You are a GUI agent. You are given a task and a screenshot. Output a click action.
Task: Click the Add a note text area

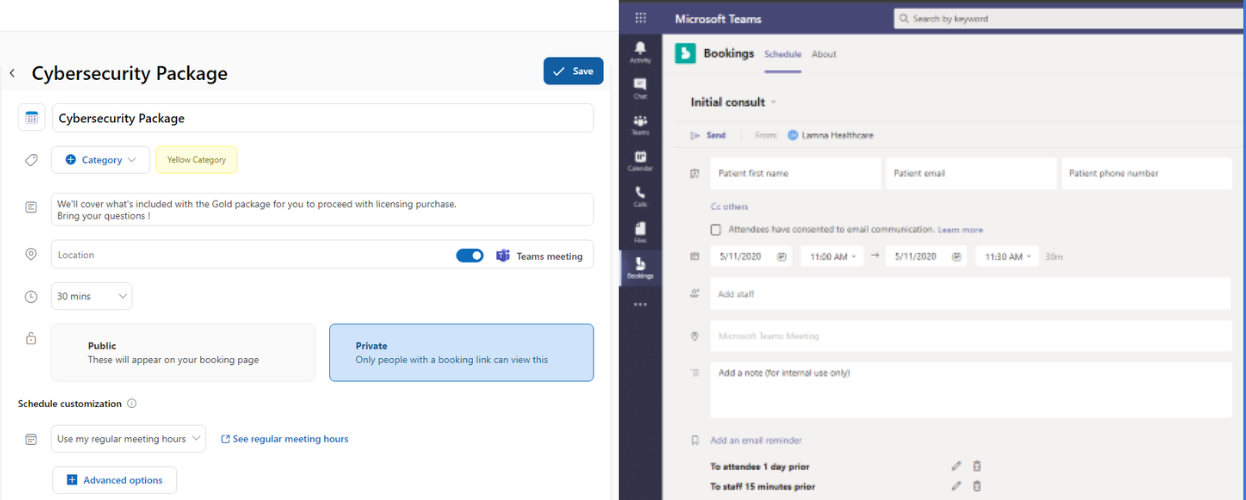pyautogui.click(x=971, y=390)
